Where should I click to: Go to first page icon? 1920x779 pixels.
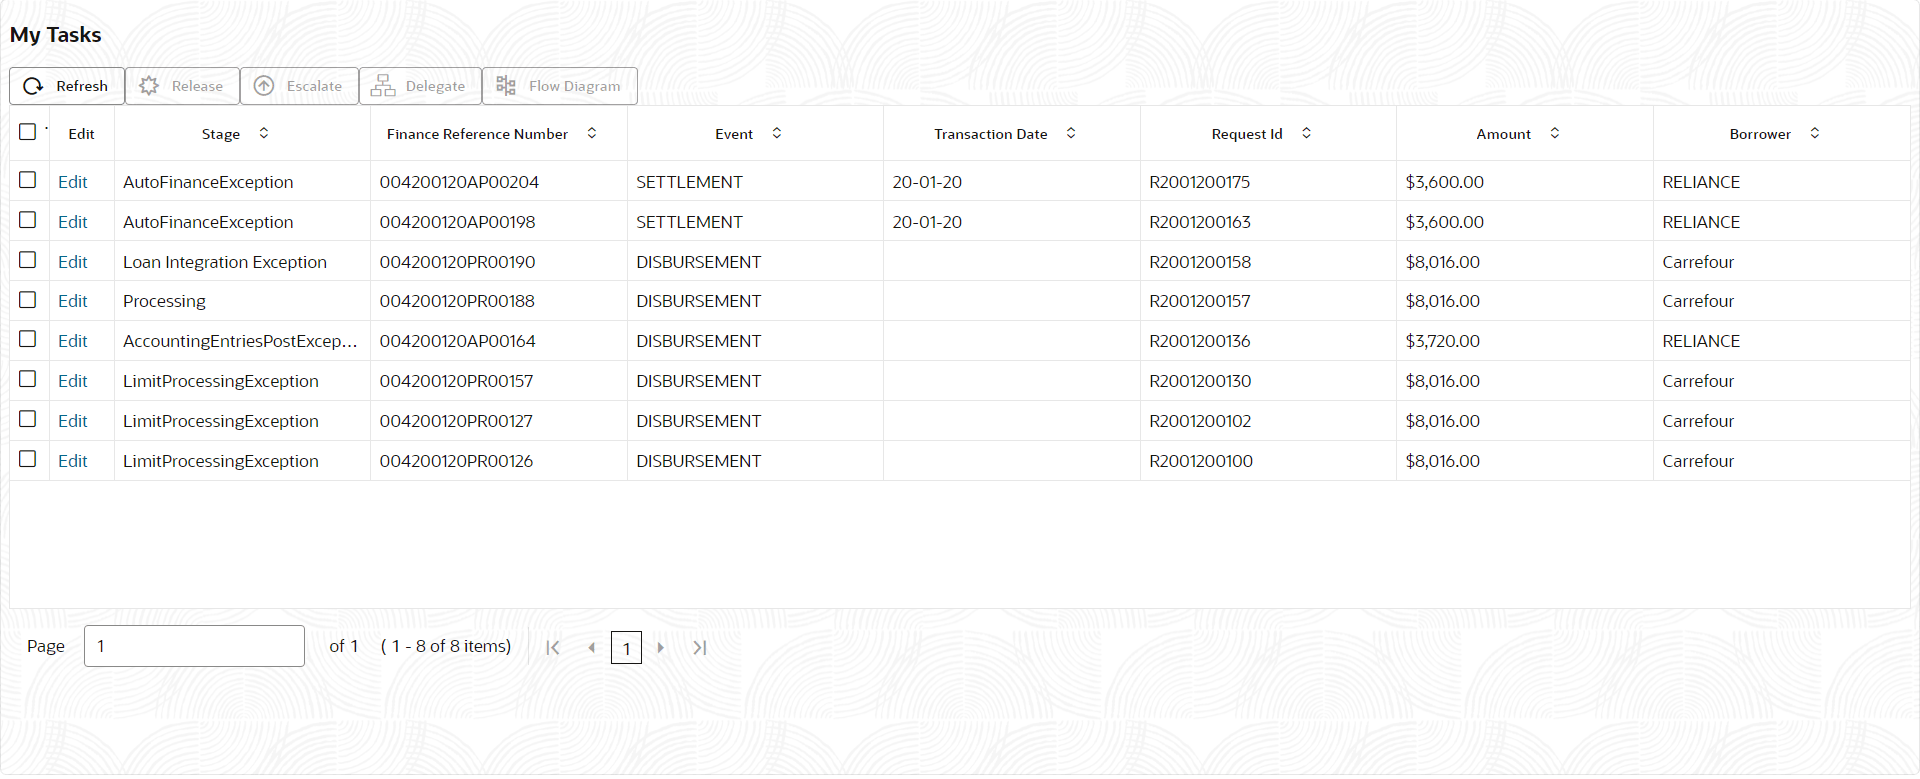point(553,648)
